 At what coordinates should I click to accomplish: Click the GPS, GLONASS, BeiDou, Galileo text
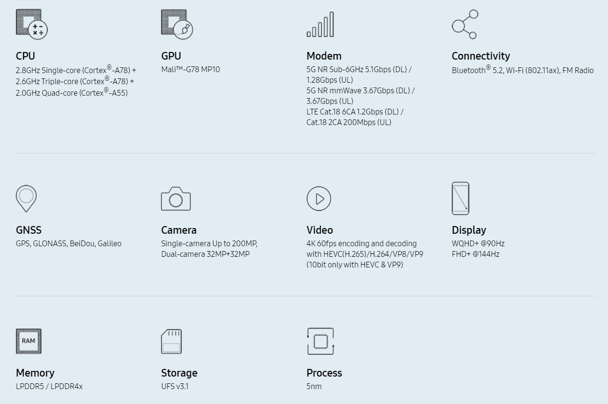click(x=68, y=243)
